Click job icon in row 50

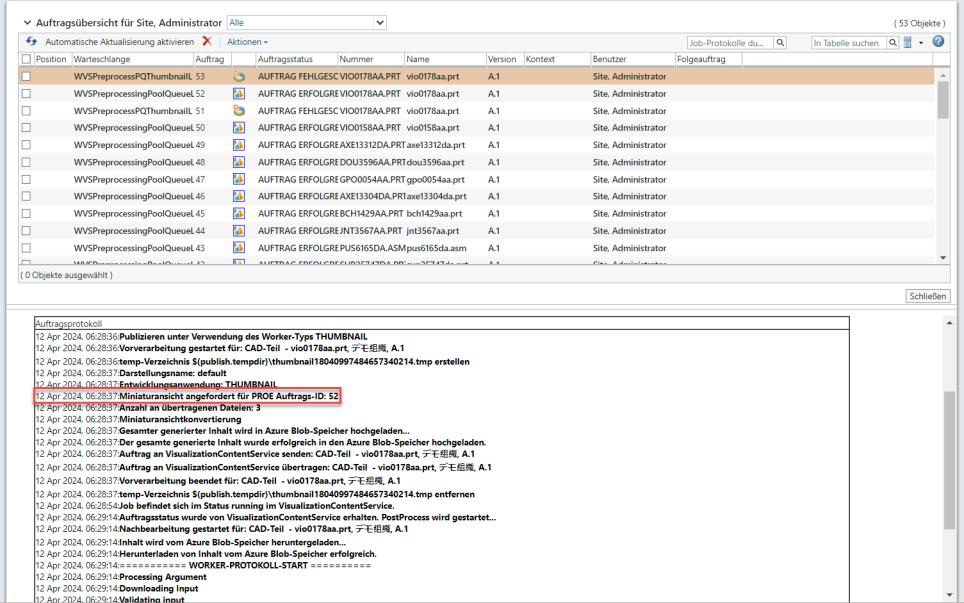tap(239, 128)
